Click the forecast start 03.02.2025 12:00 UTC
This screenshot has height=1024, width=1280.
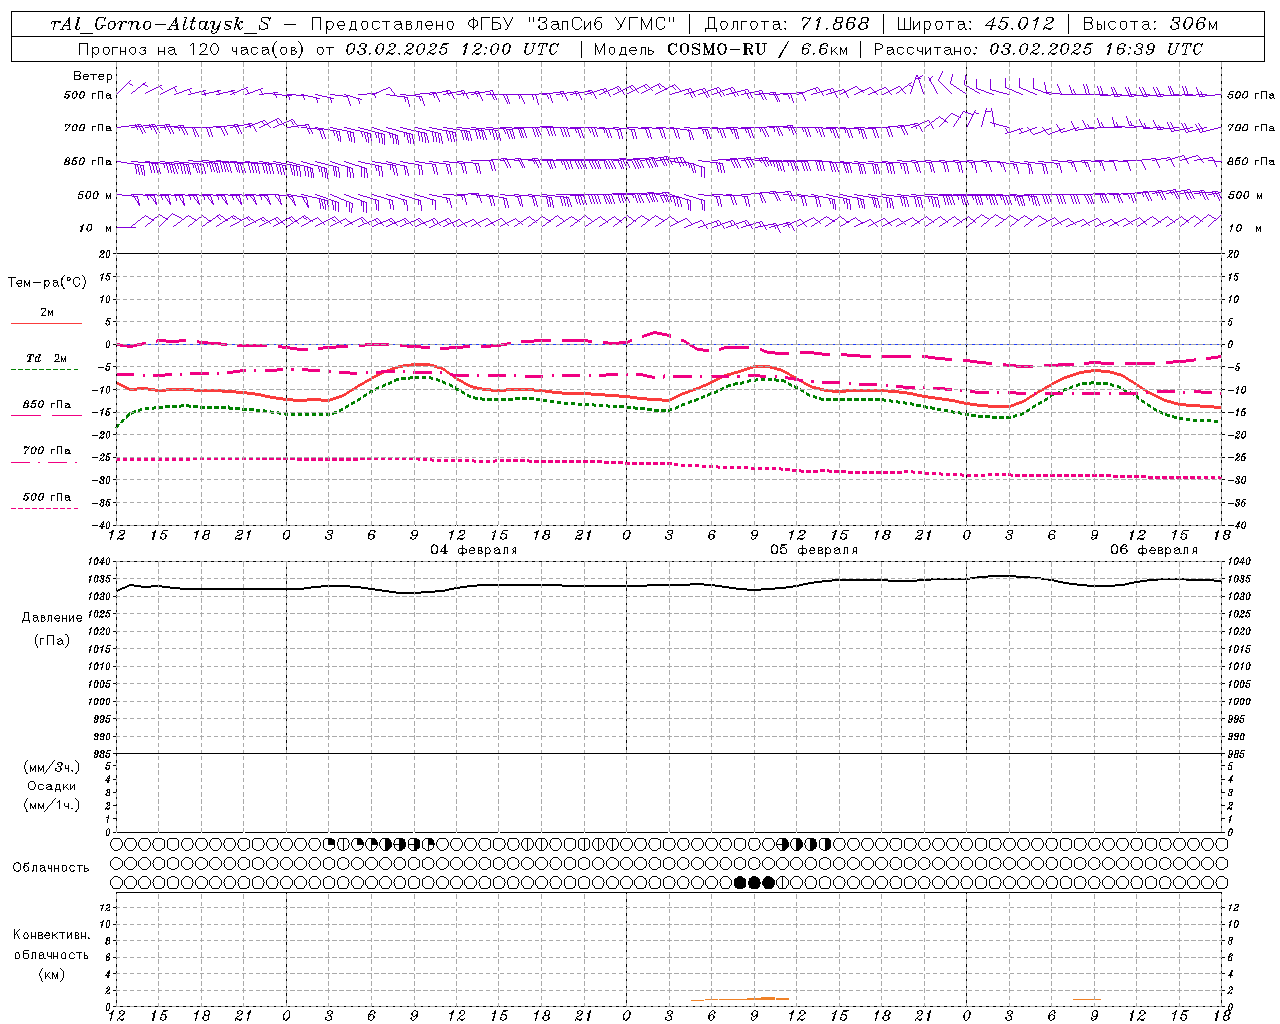[452, 49]
